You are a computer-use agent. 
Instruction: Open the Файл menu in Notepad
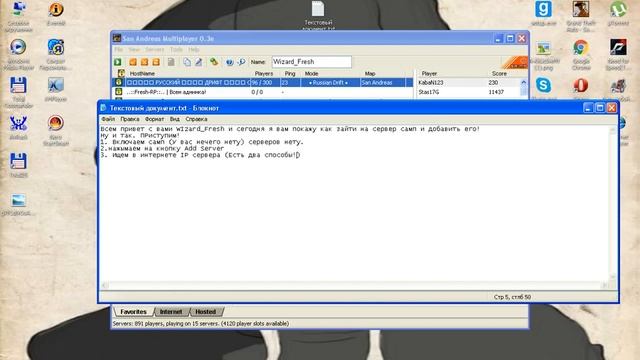click(108, 119)
